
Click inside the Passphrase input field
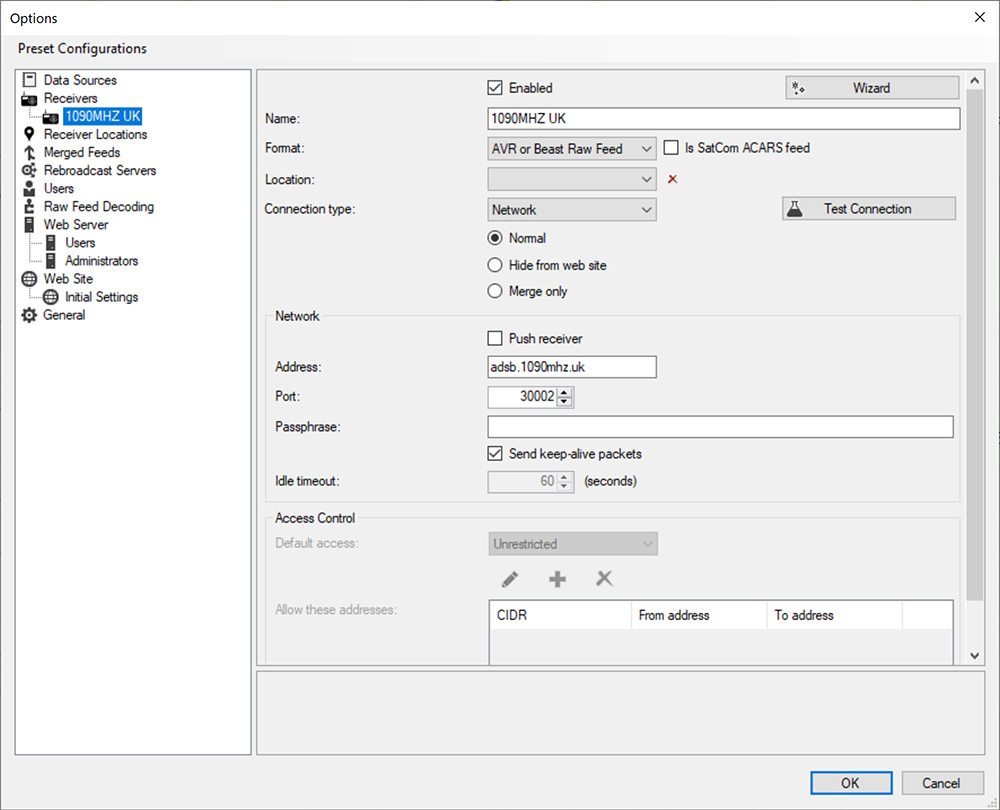[720, 427]
